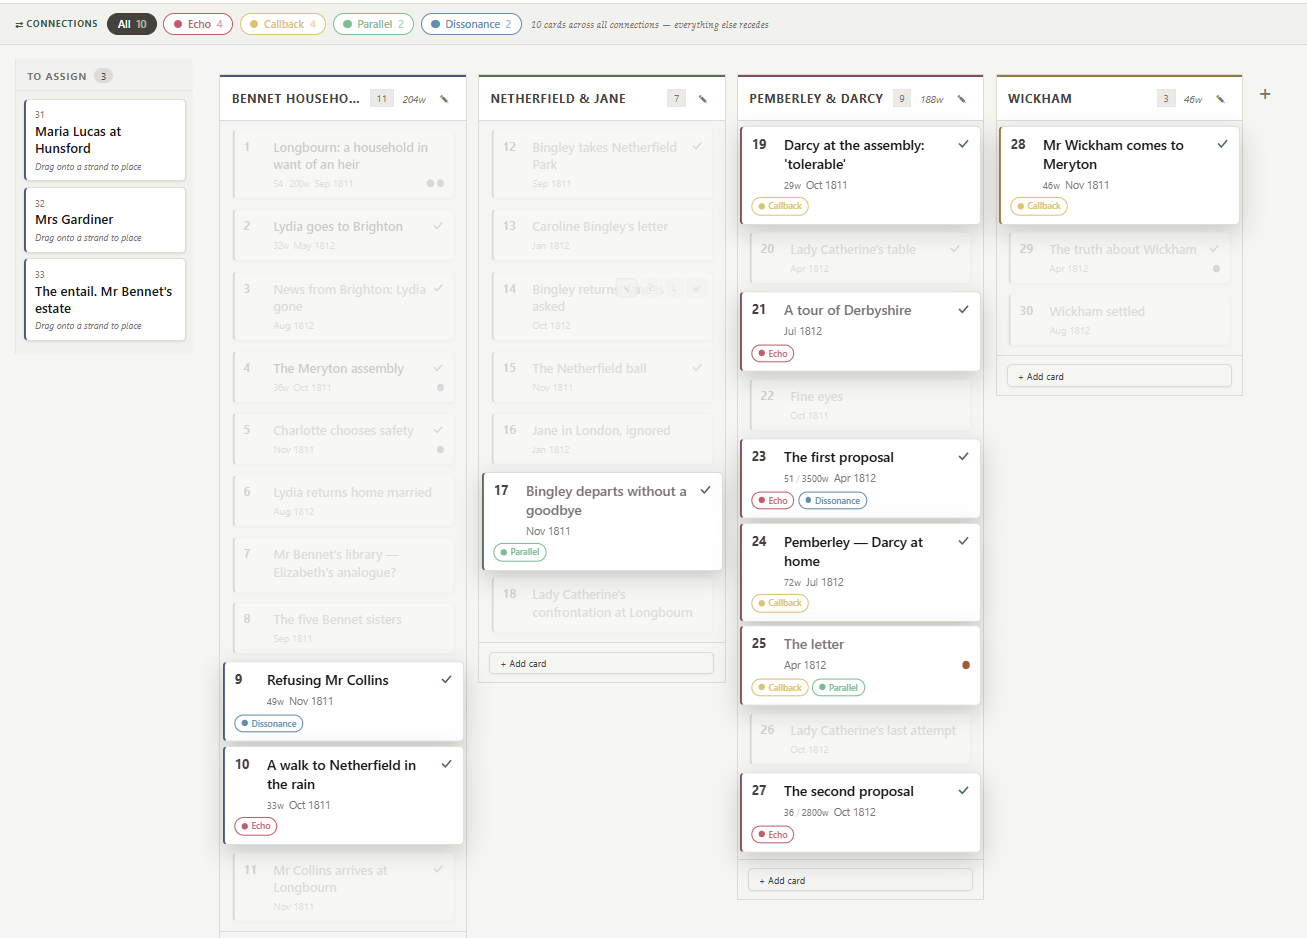Click the Bennet Household card count 11
This screenshot has width=1307, height=938.
[381, 99]
